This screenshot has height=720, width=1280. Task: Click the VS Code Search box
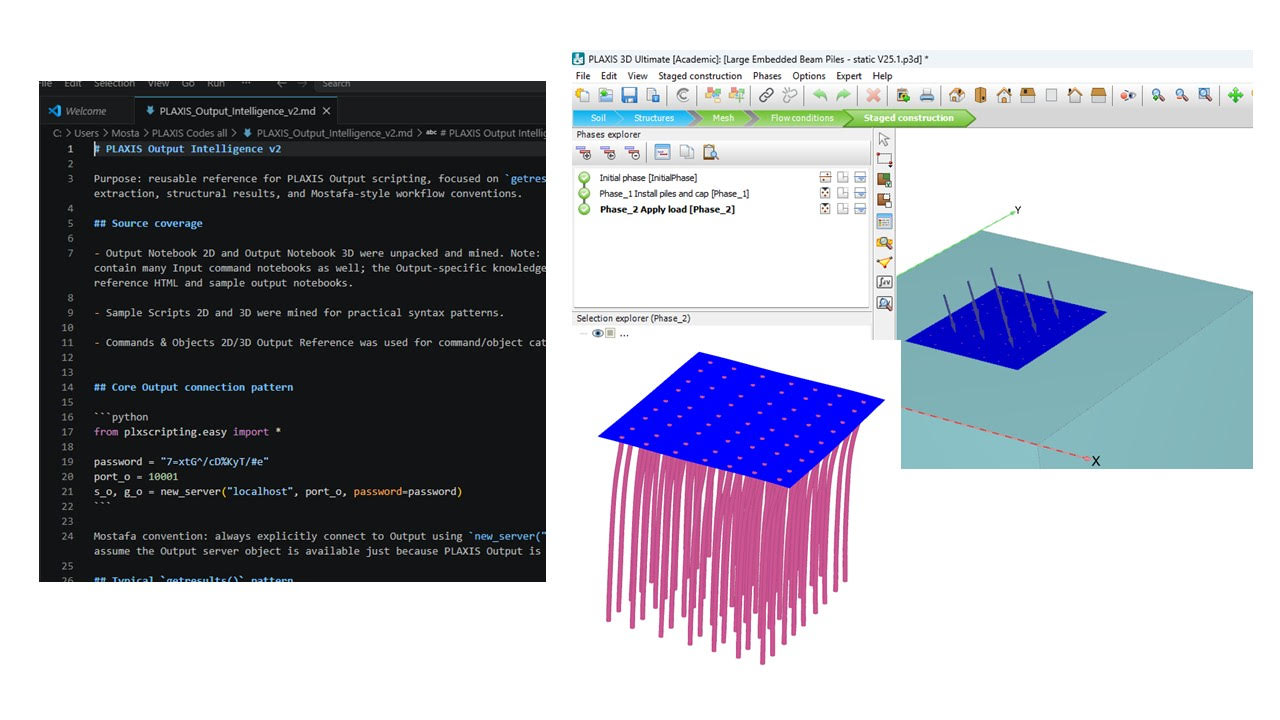click(430, 84)
